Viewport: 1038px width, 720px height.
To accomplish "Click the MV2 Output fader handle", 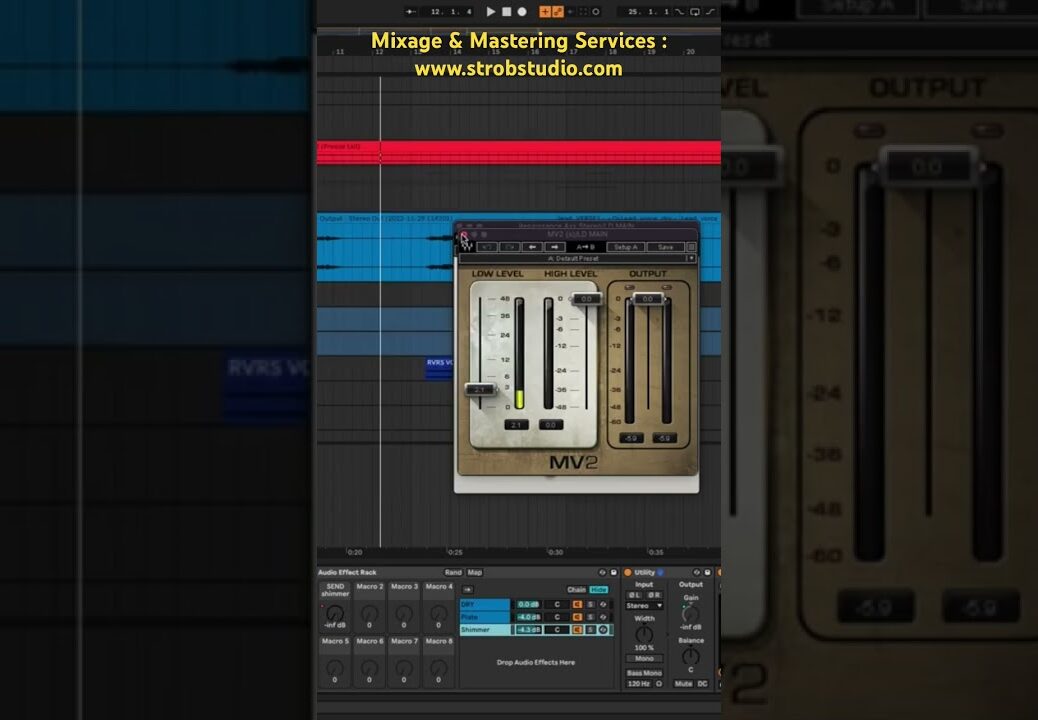I will [x=648, y=299].
